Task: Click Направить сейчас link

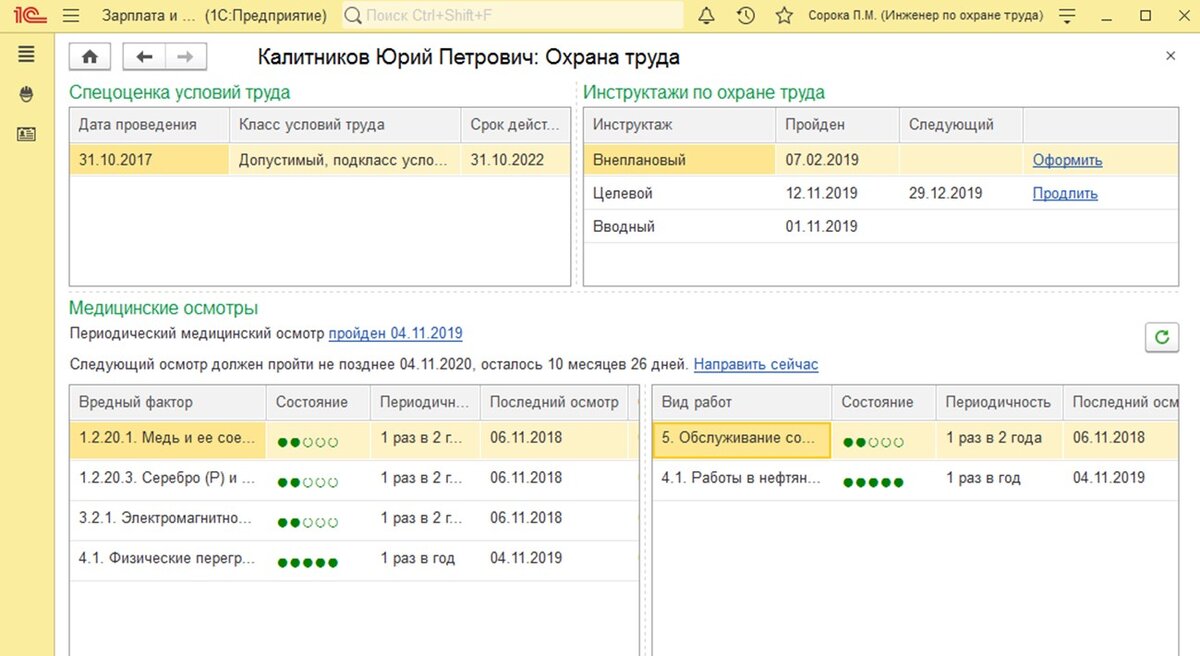Action: tap(756, 364)
